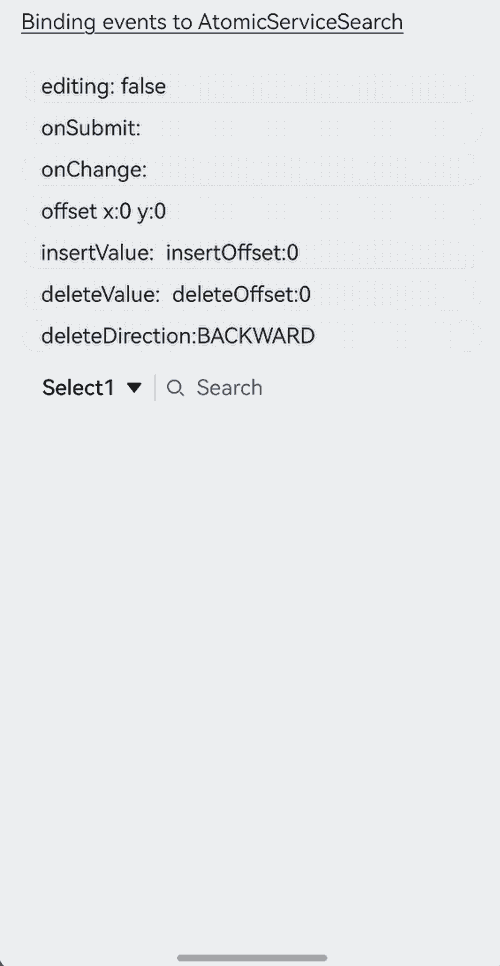Select the 'editing: false' status line

103,87
